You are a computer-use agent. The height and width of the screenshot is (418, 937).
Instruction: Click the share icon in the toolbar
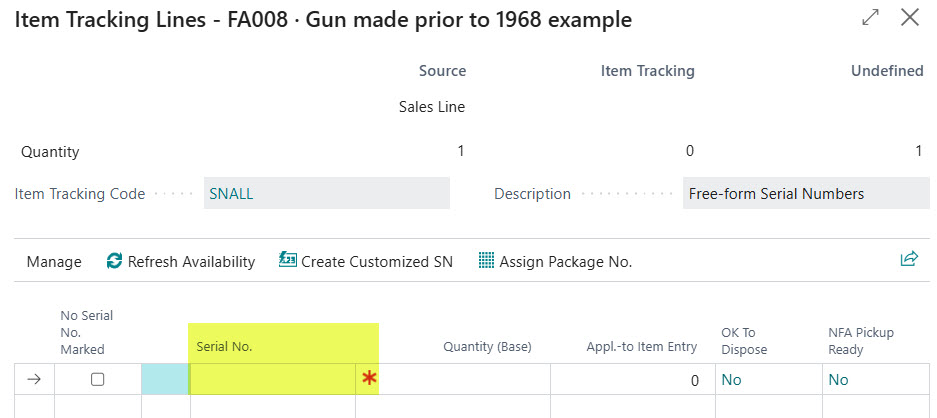coord(908,260)
